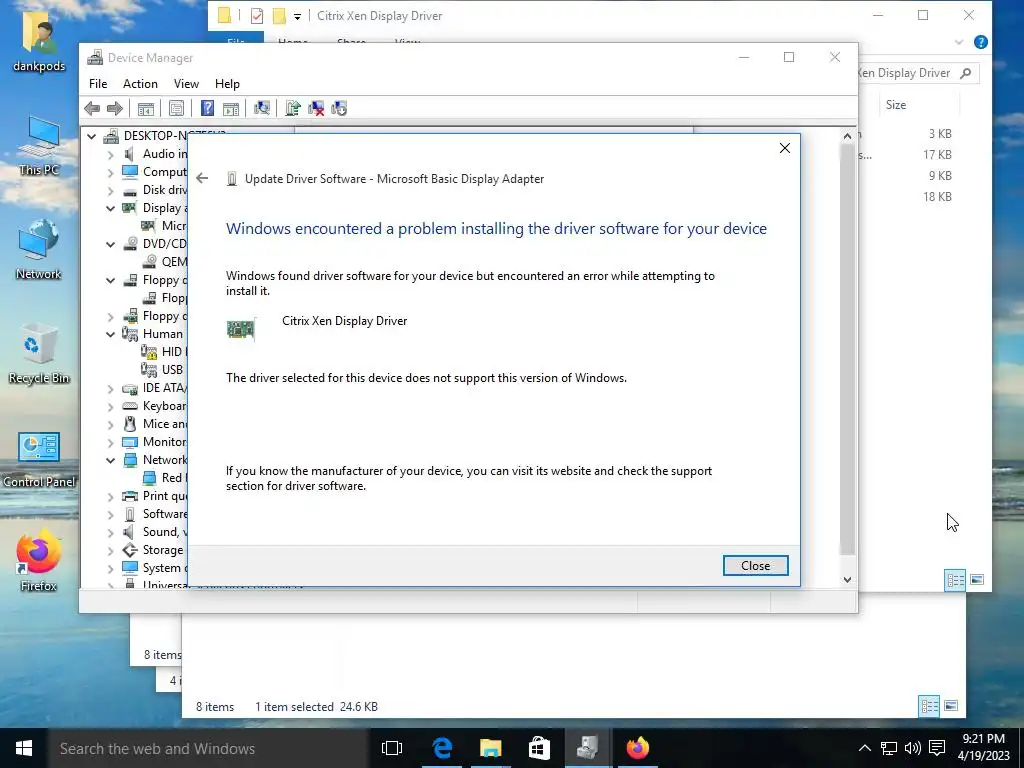Click the Start button

click(x=24, y=748)
